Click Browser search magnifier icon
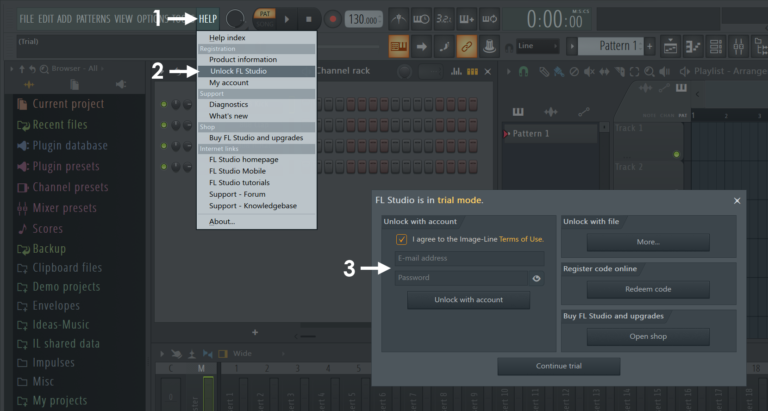Image resolution: width=768 pixels, height=411 pixels. [44, 69]
